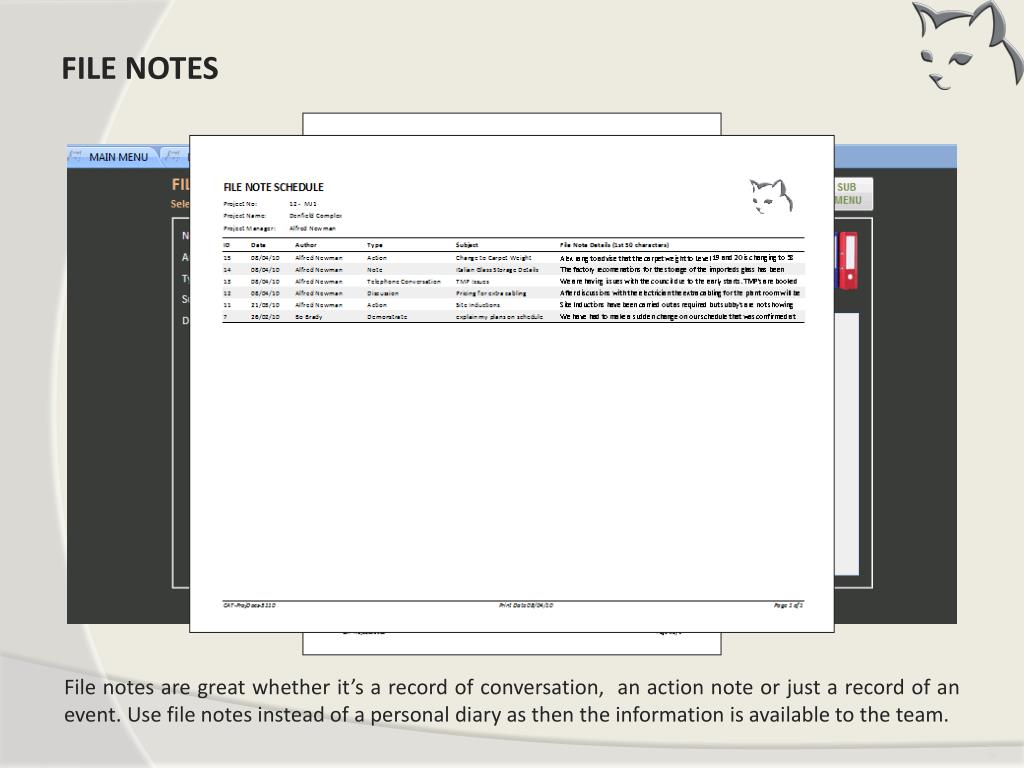Click the 'File Note Details' column header
Image resolution: width=1024 pixels, height=768 pixels.
point(614,245)
